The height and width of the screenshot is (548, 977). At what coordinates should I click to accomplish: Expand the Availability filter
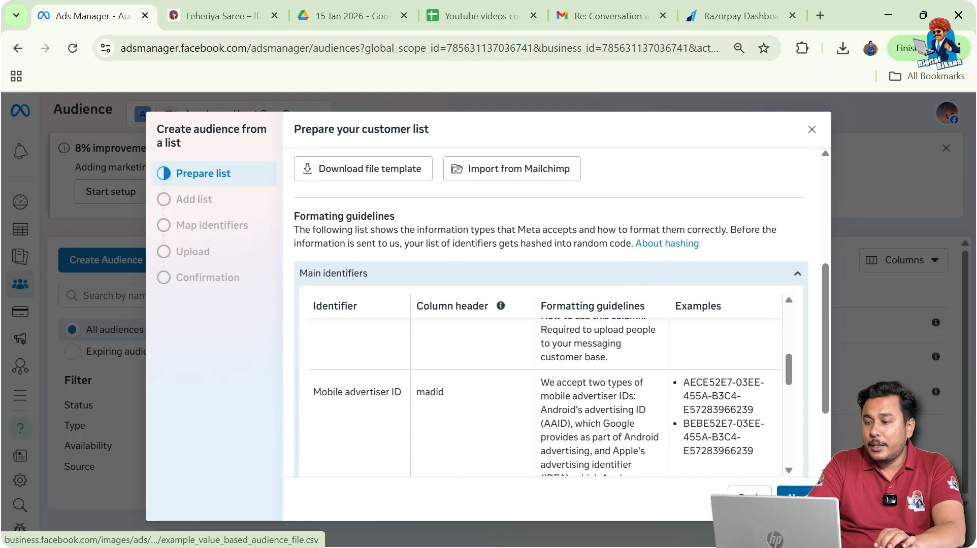coord(88,446)
